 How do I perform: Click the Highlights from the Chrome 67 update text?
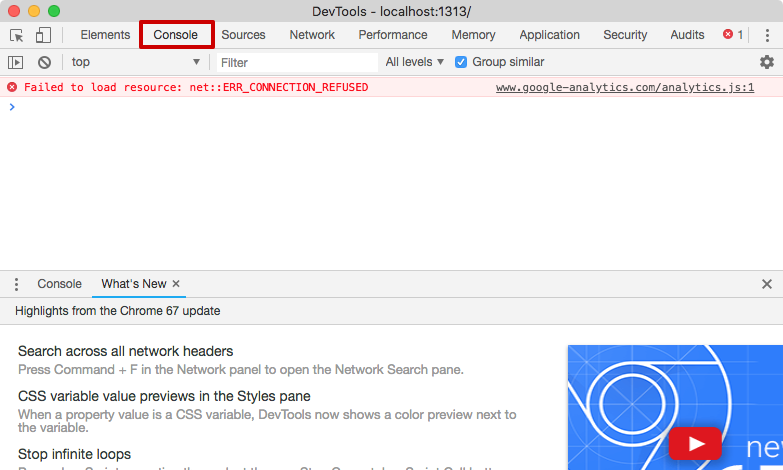click(x=117, y=311)
